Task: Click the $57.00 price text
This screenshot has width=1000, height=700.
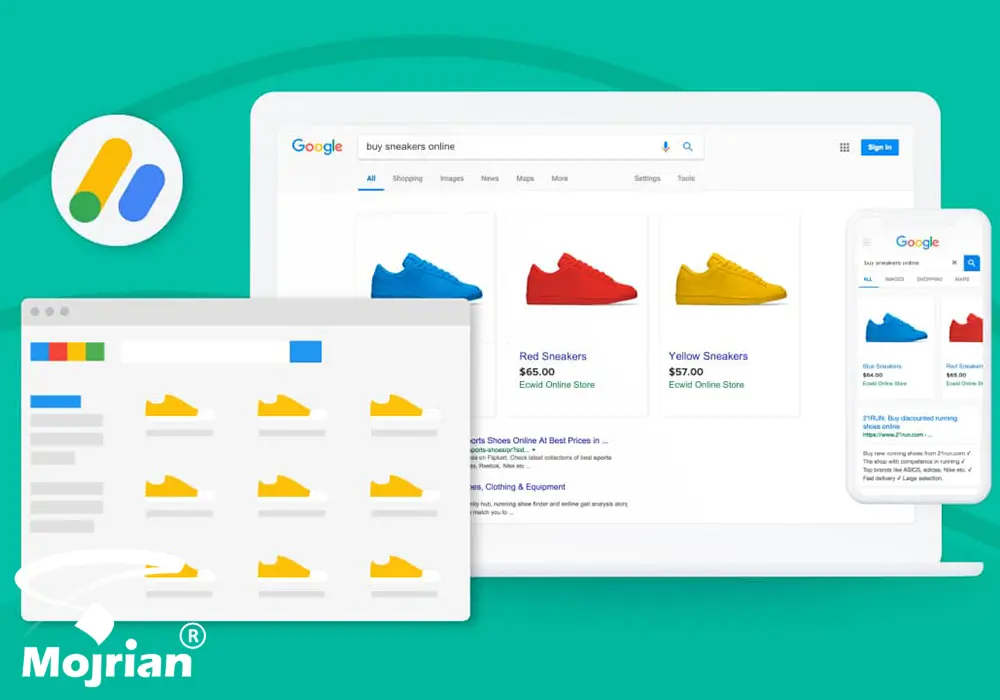Action: (686, 372)
